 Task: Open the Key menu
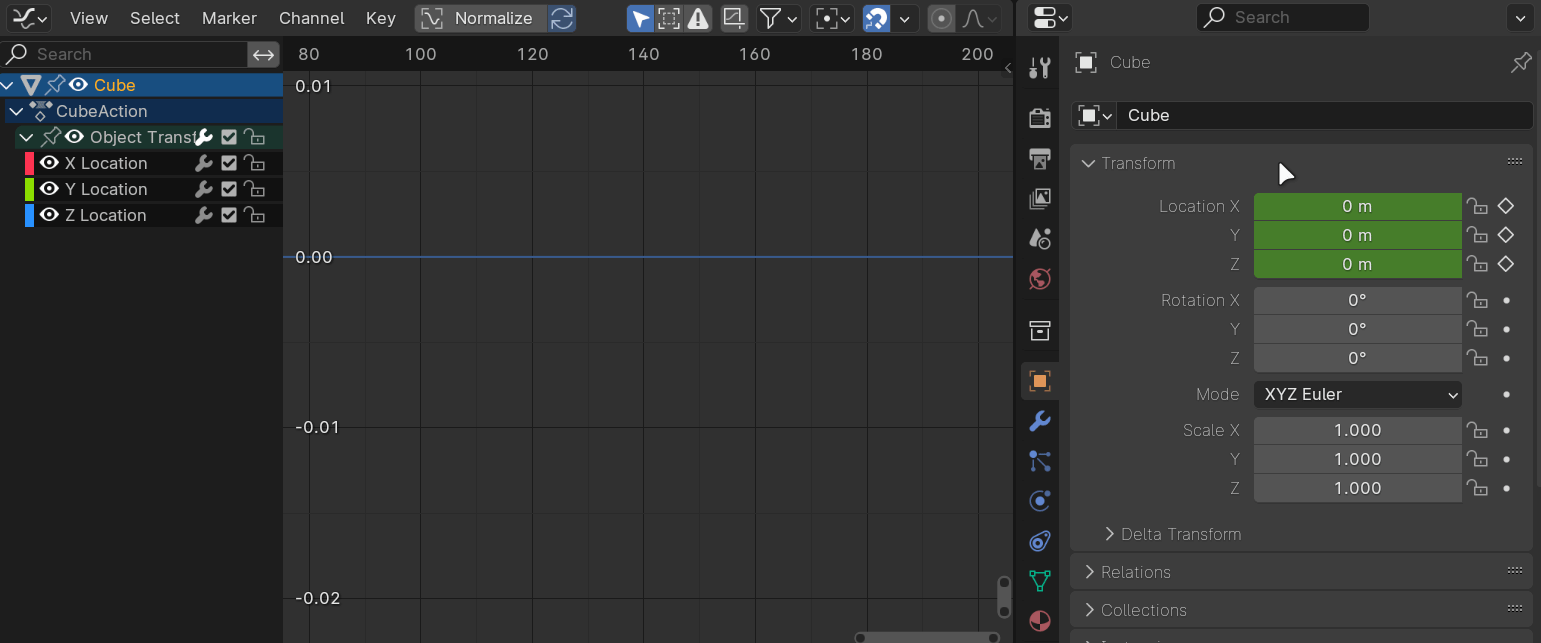[381, 18]
